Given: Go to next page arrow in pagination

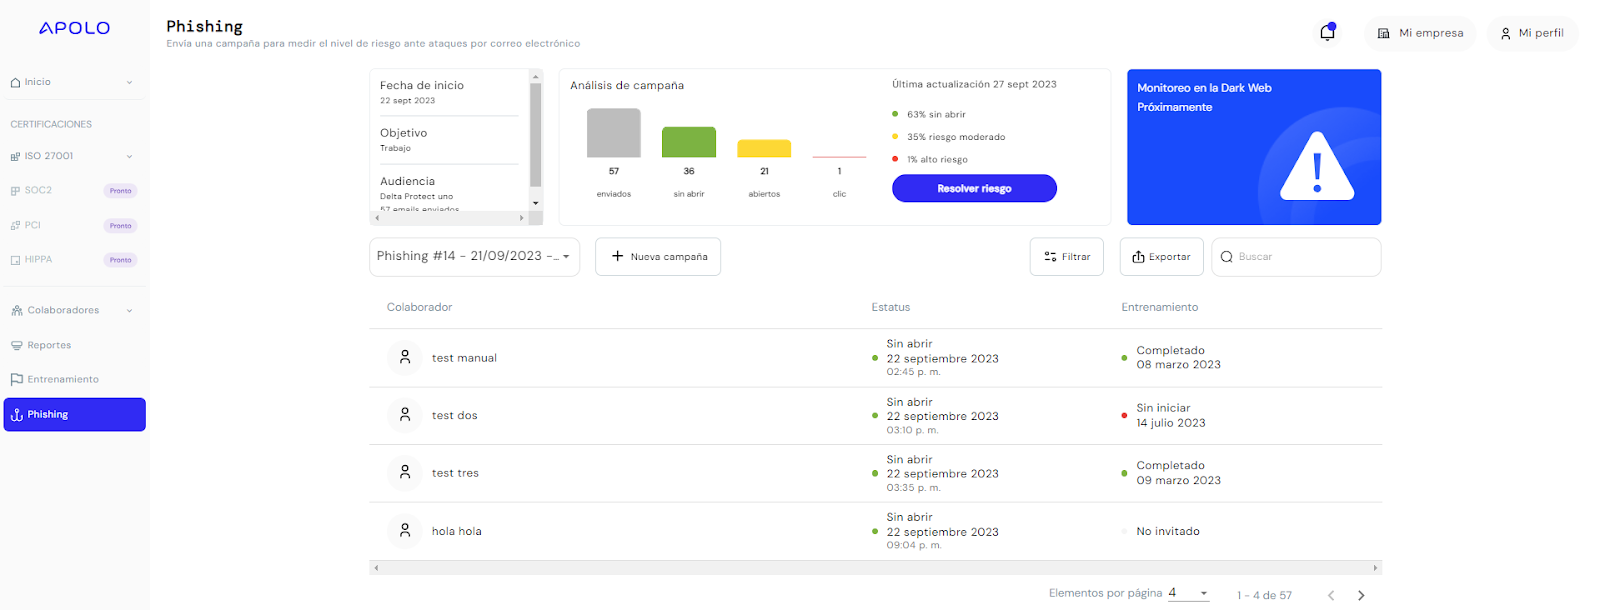Looking at the screenshot, I should (1361, 595).
